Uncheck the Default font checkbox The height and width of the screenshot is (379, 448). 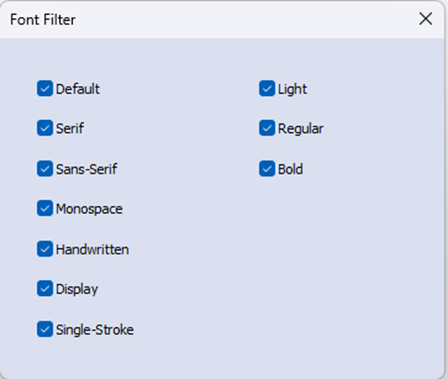(x=45, y=88)
